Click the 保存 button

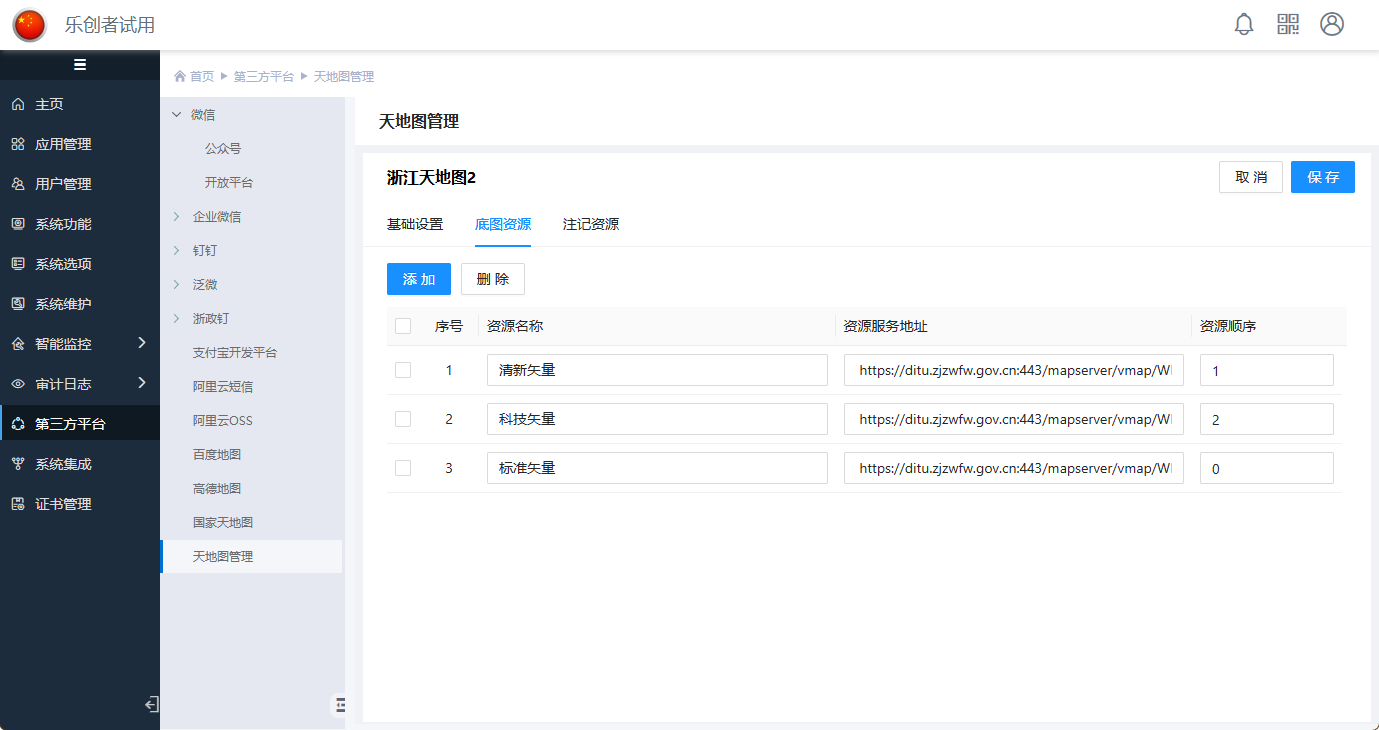(1322, 177)
